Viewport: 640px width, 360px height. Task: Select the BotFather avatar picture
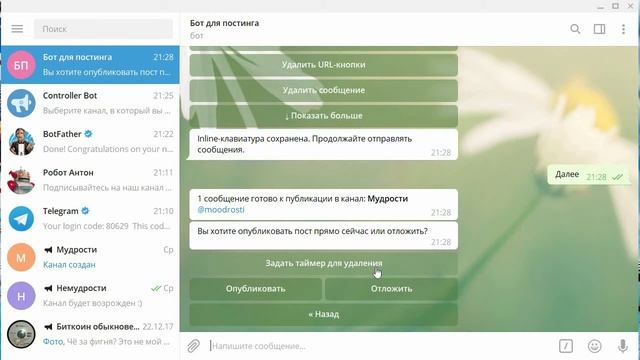coord(21,142)
